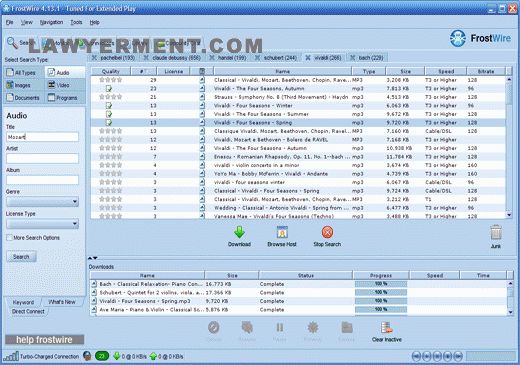
Task: Select Programs search type
Action: coord(65,98)
